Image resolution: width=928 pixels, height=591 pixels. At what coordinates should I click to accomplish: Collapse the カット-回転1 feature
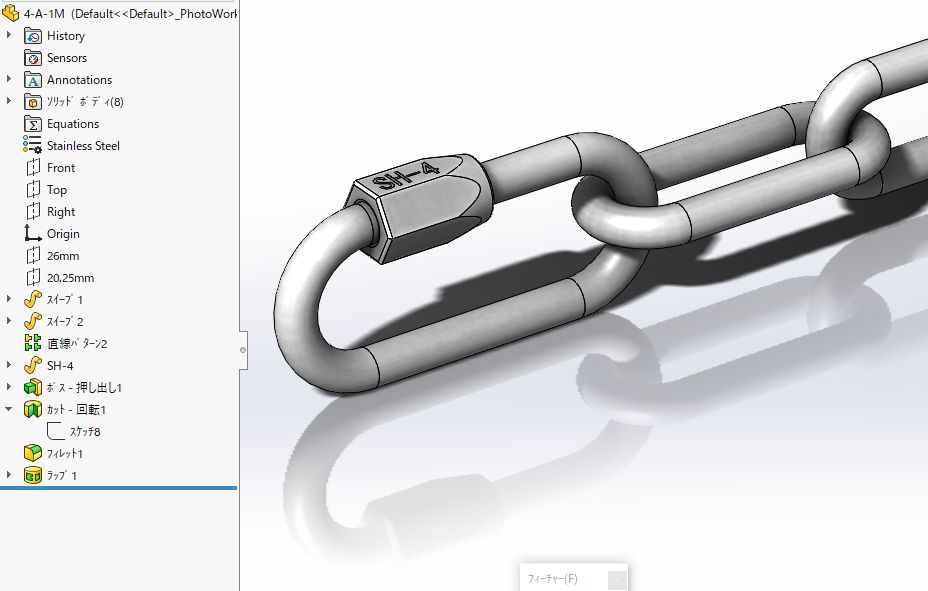tap(9, 409)
